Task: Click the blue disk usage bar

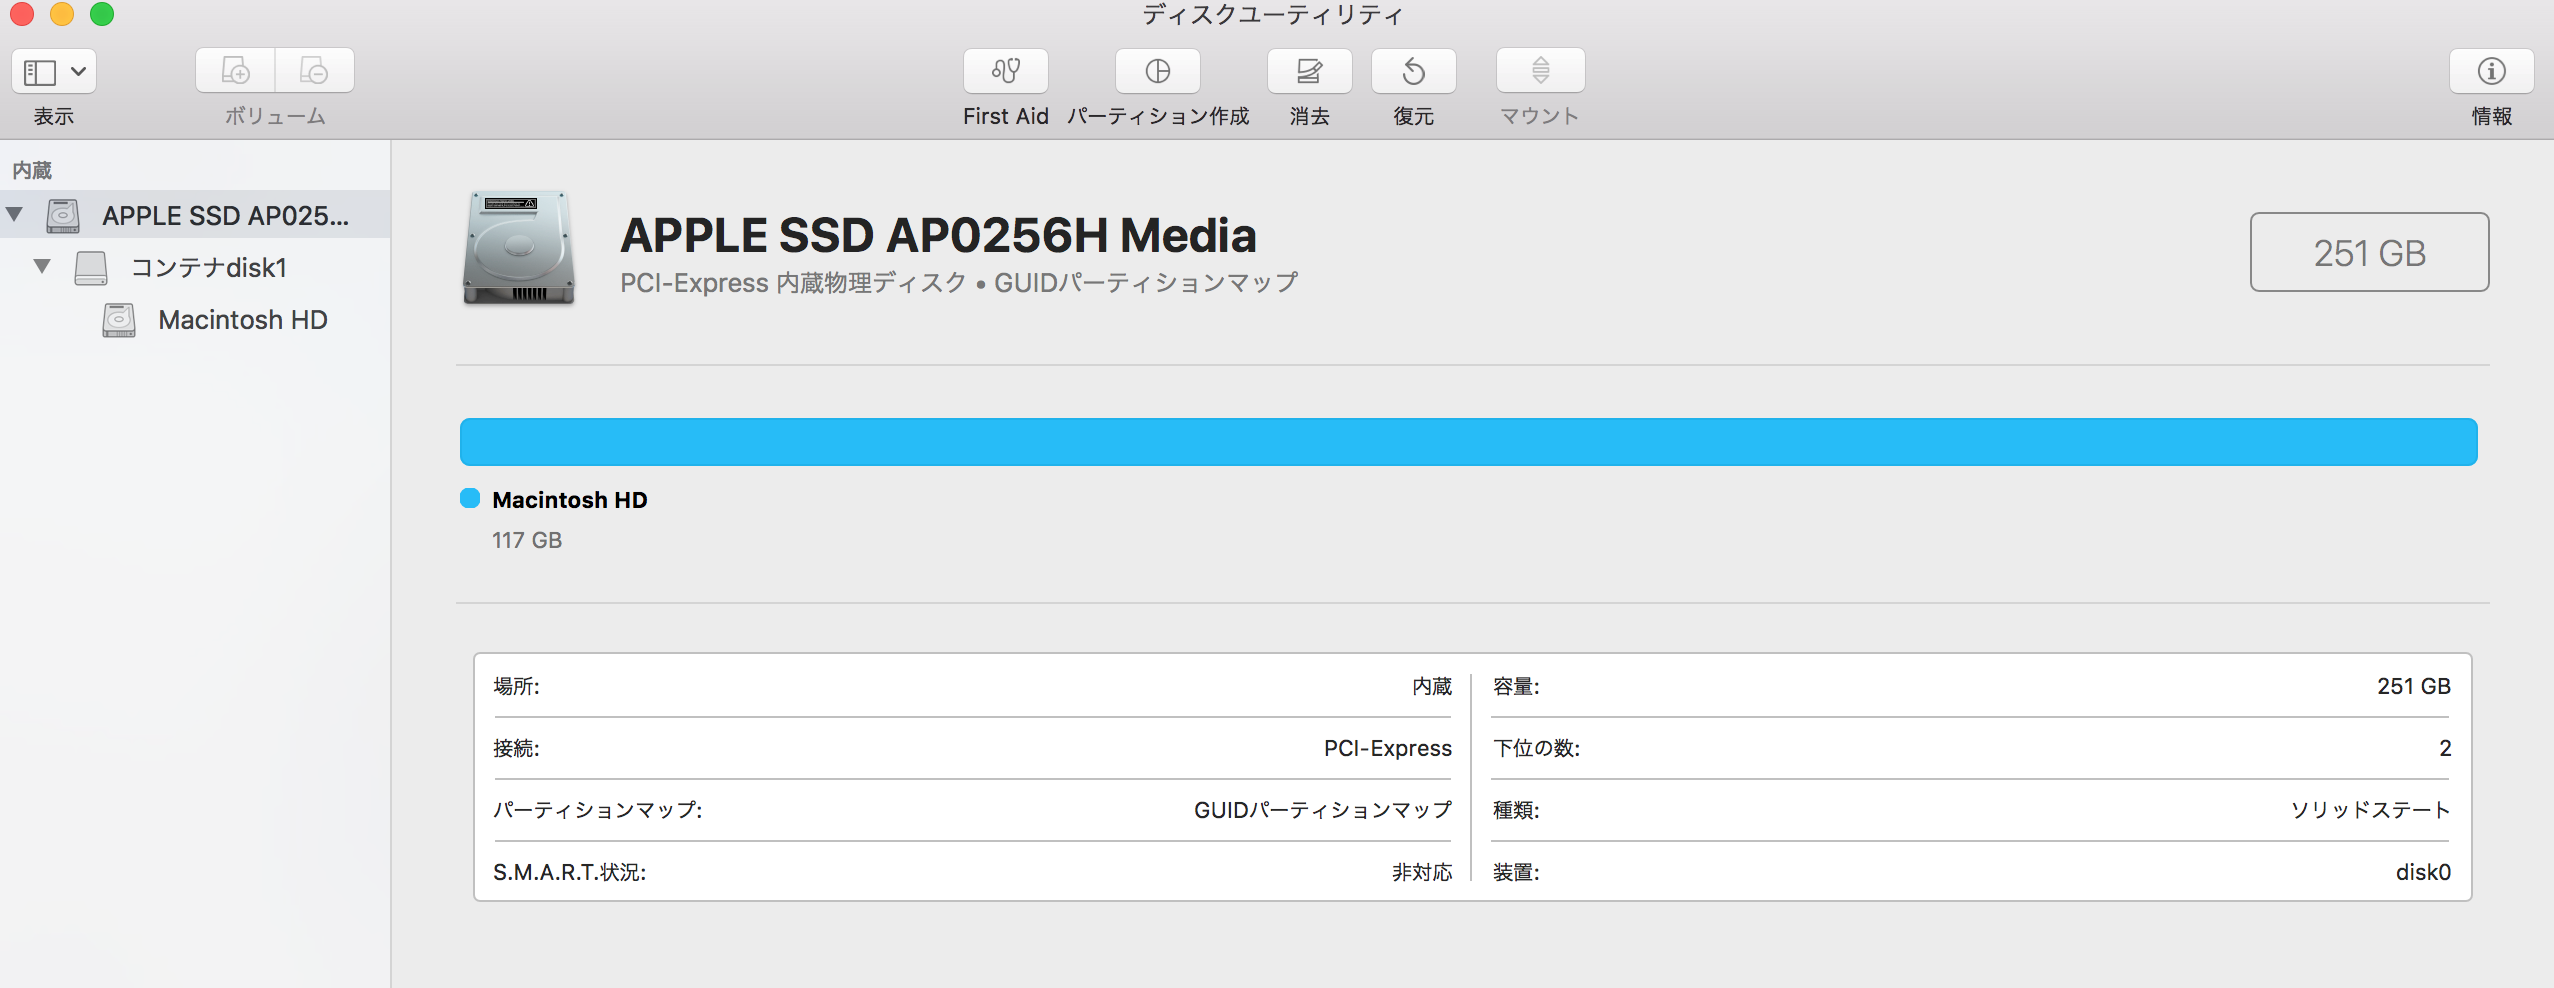Action: click(1468, 442)
